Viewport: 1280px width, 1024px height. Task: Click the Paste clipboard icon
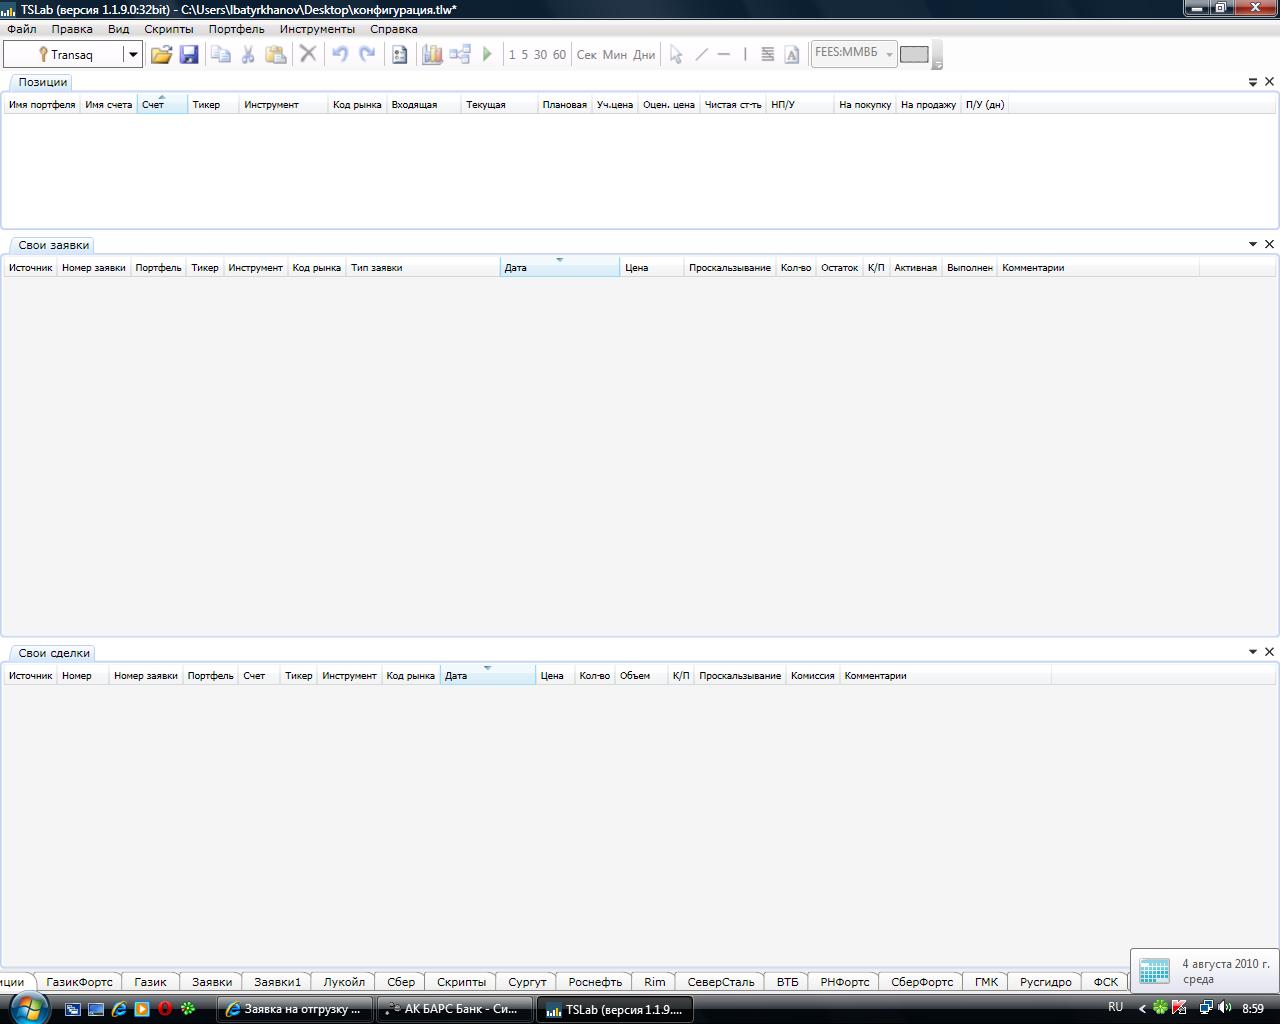coord(275,54)
